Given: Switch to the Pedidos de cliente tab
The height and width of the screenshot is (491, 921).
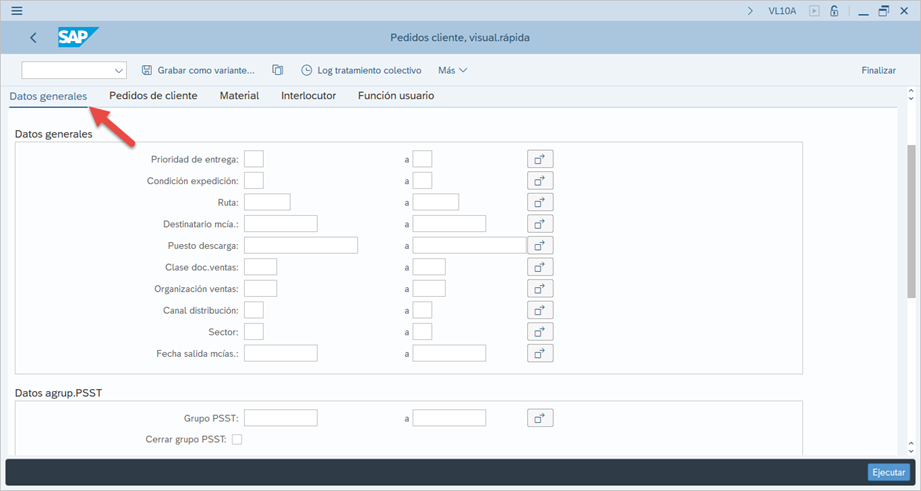Looking at the screenshot, I should click(x=153, y=96).
